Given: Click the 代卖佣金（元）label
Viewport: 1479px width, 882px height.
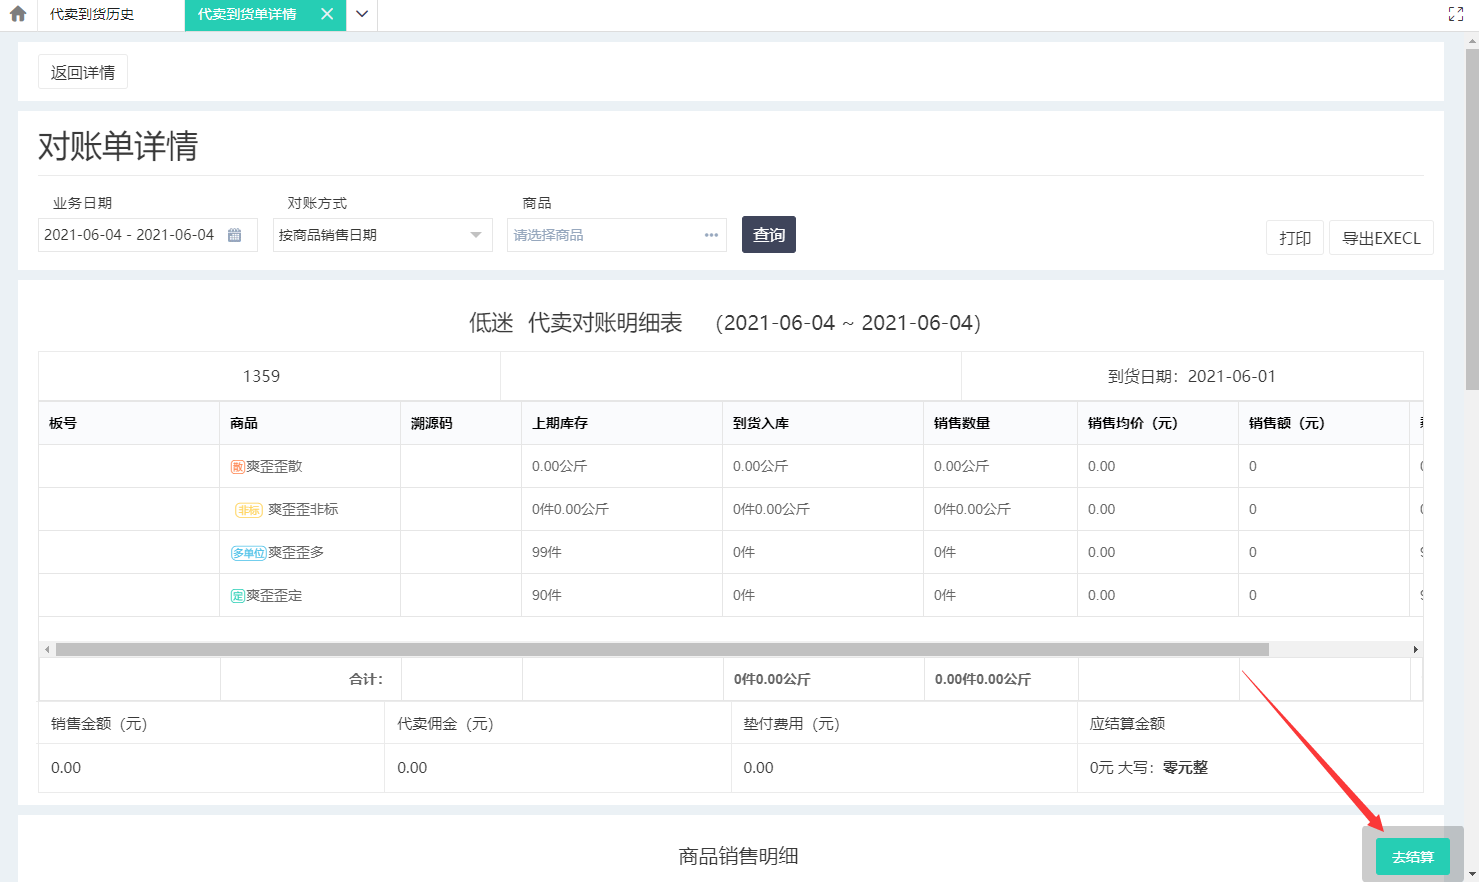Looking at the screenshot, I should point(445,723).
